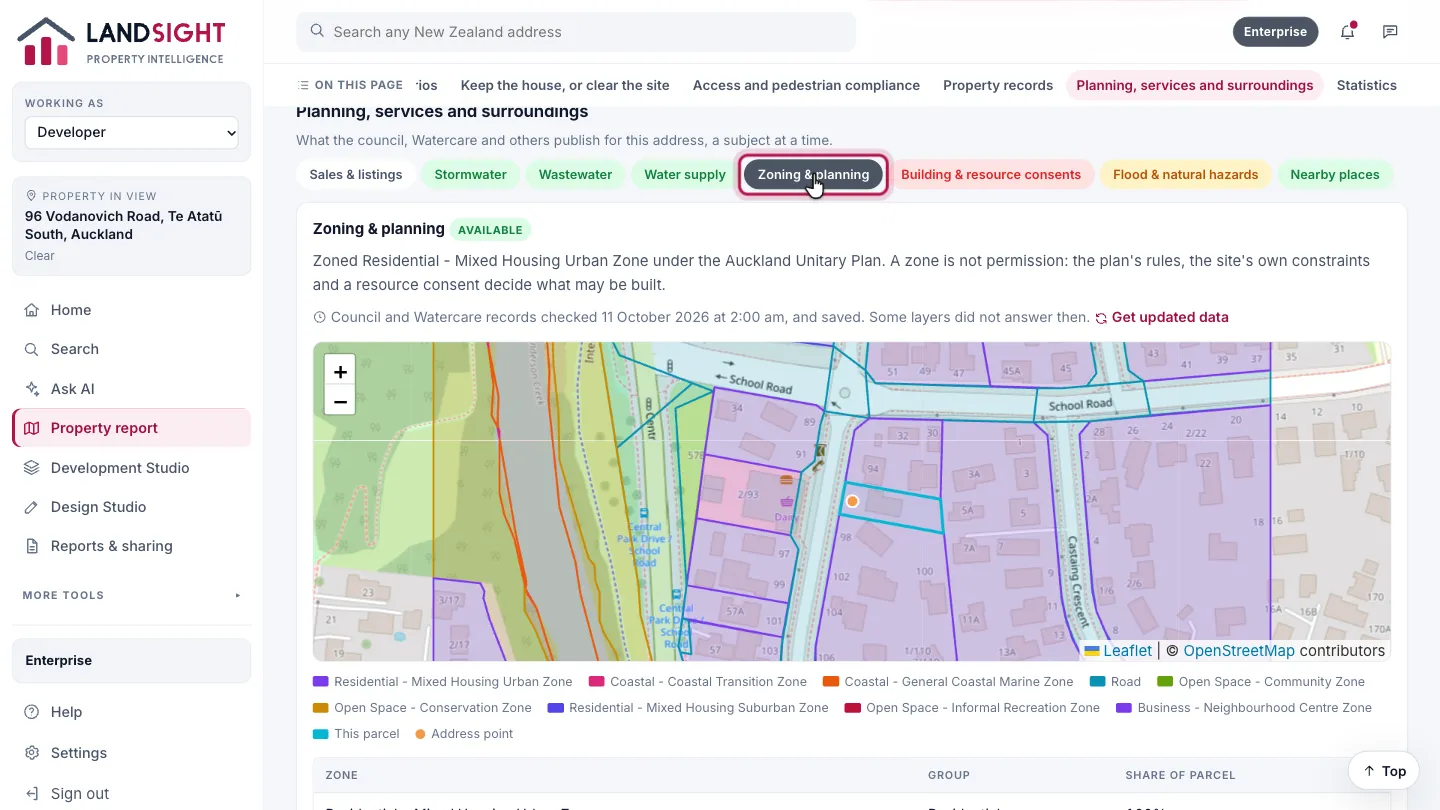The image size is (1440, 810).
Task: Click the LandSight logo
Action: click(121, 42)
